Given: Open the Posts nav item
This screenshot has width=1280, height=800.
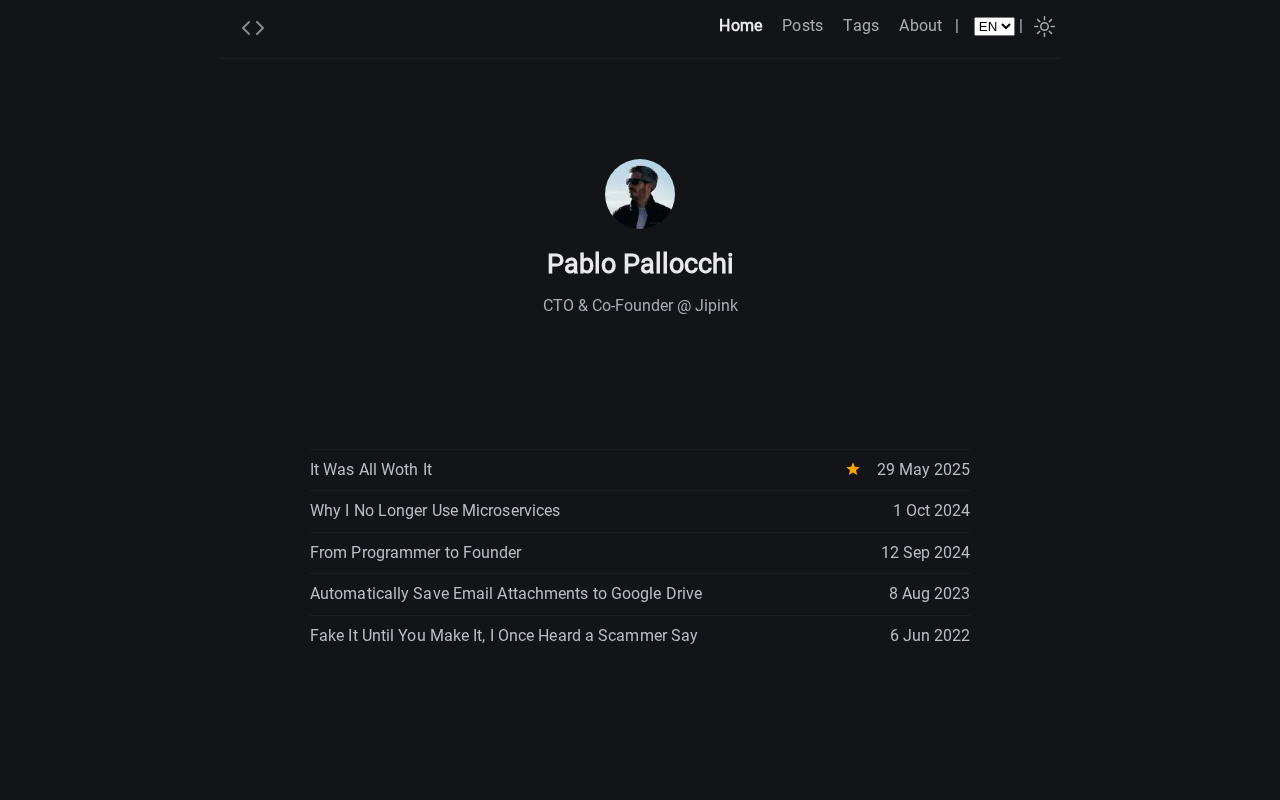Looking at the screenshot, I should click(x=802, y=26).
